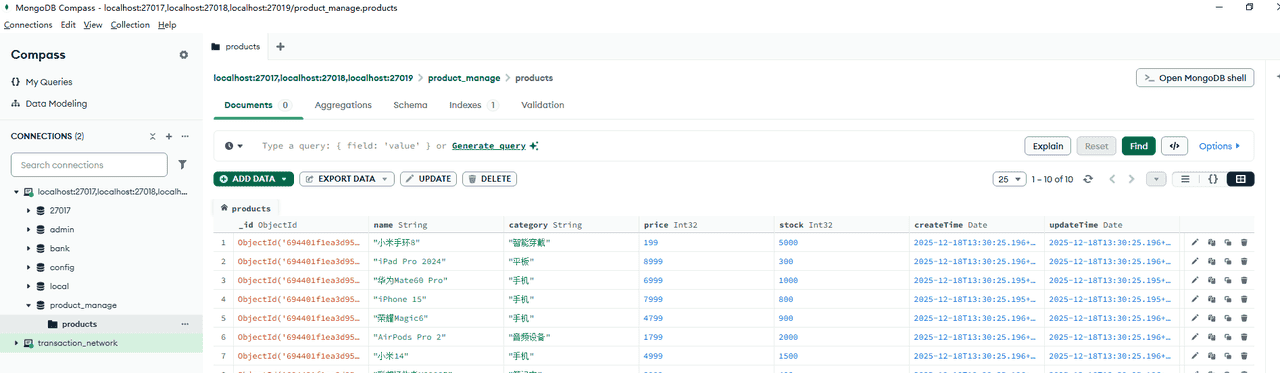Image resolution: width=1280 pixels, height=373 pixels.
Task: Expand the transaction_network connection
Action: pyautogui.click(x=16, y=343)
